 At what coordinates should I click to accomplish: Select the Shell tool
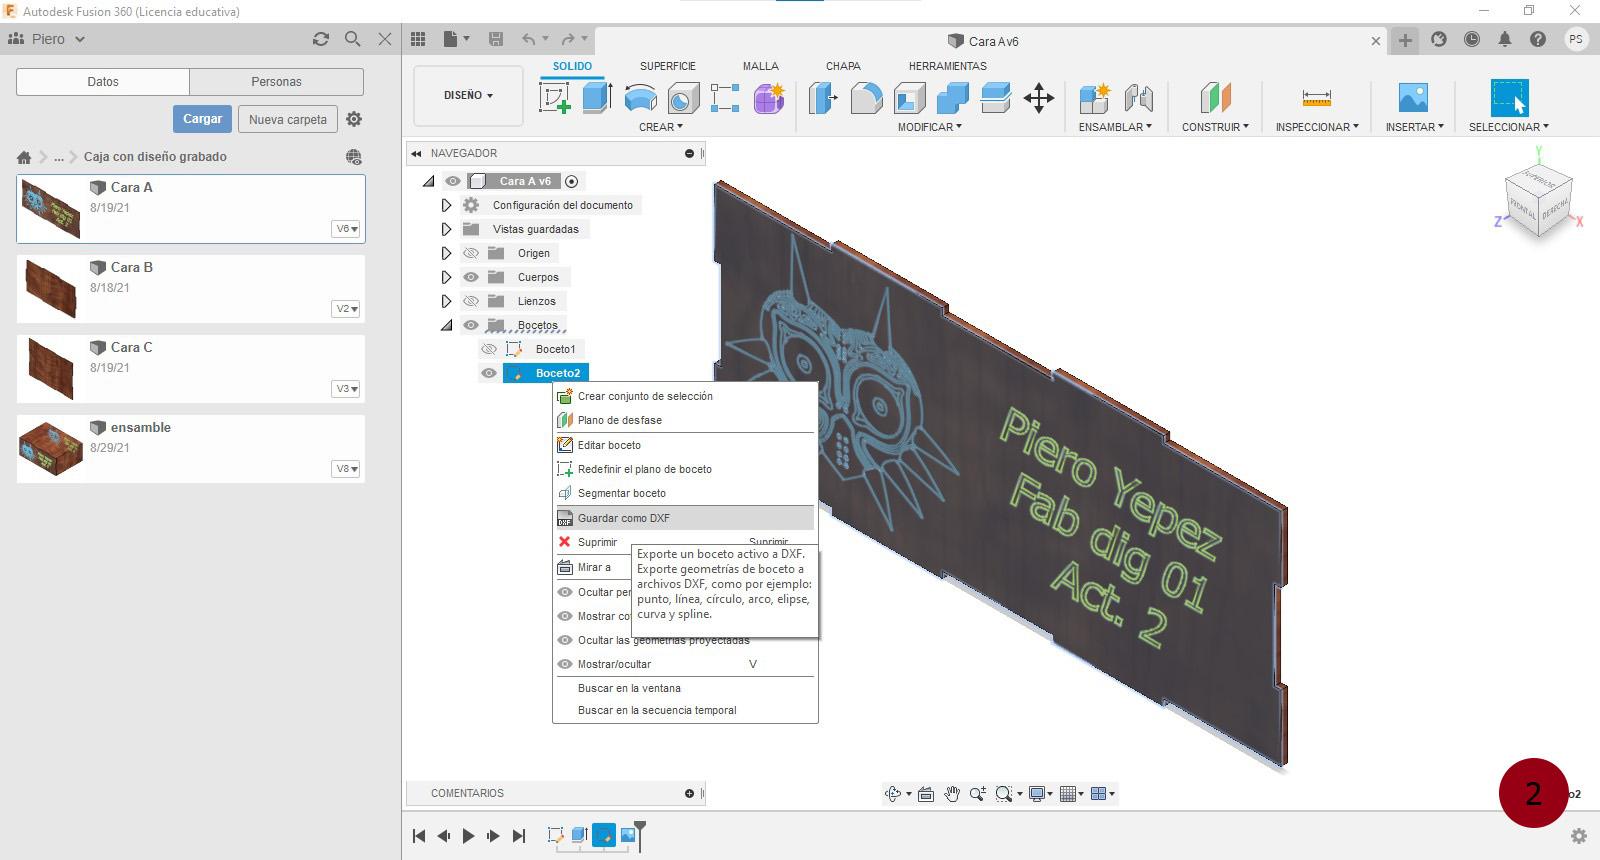tap(910, 98)
